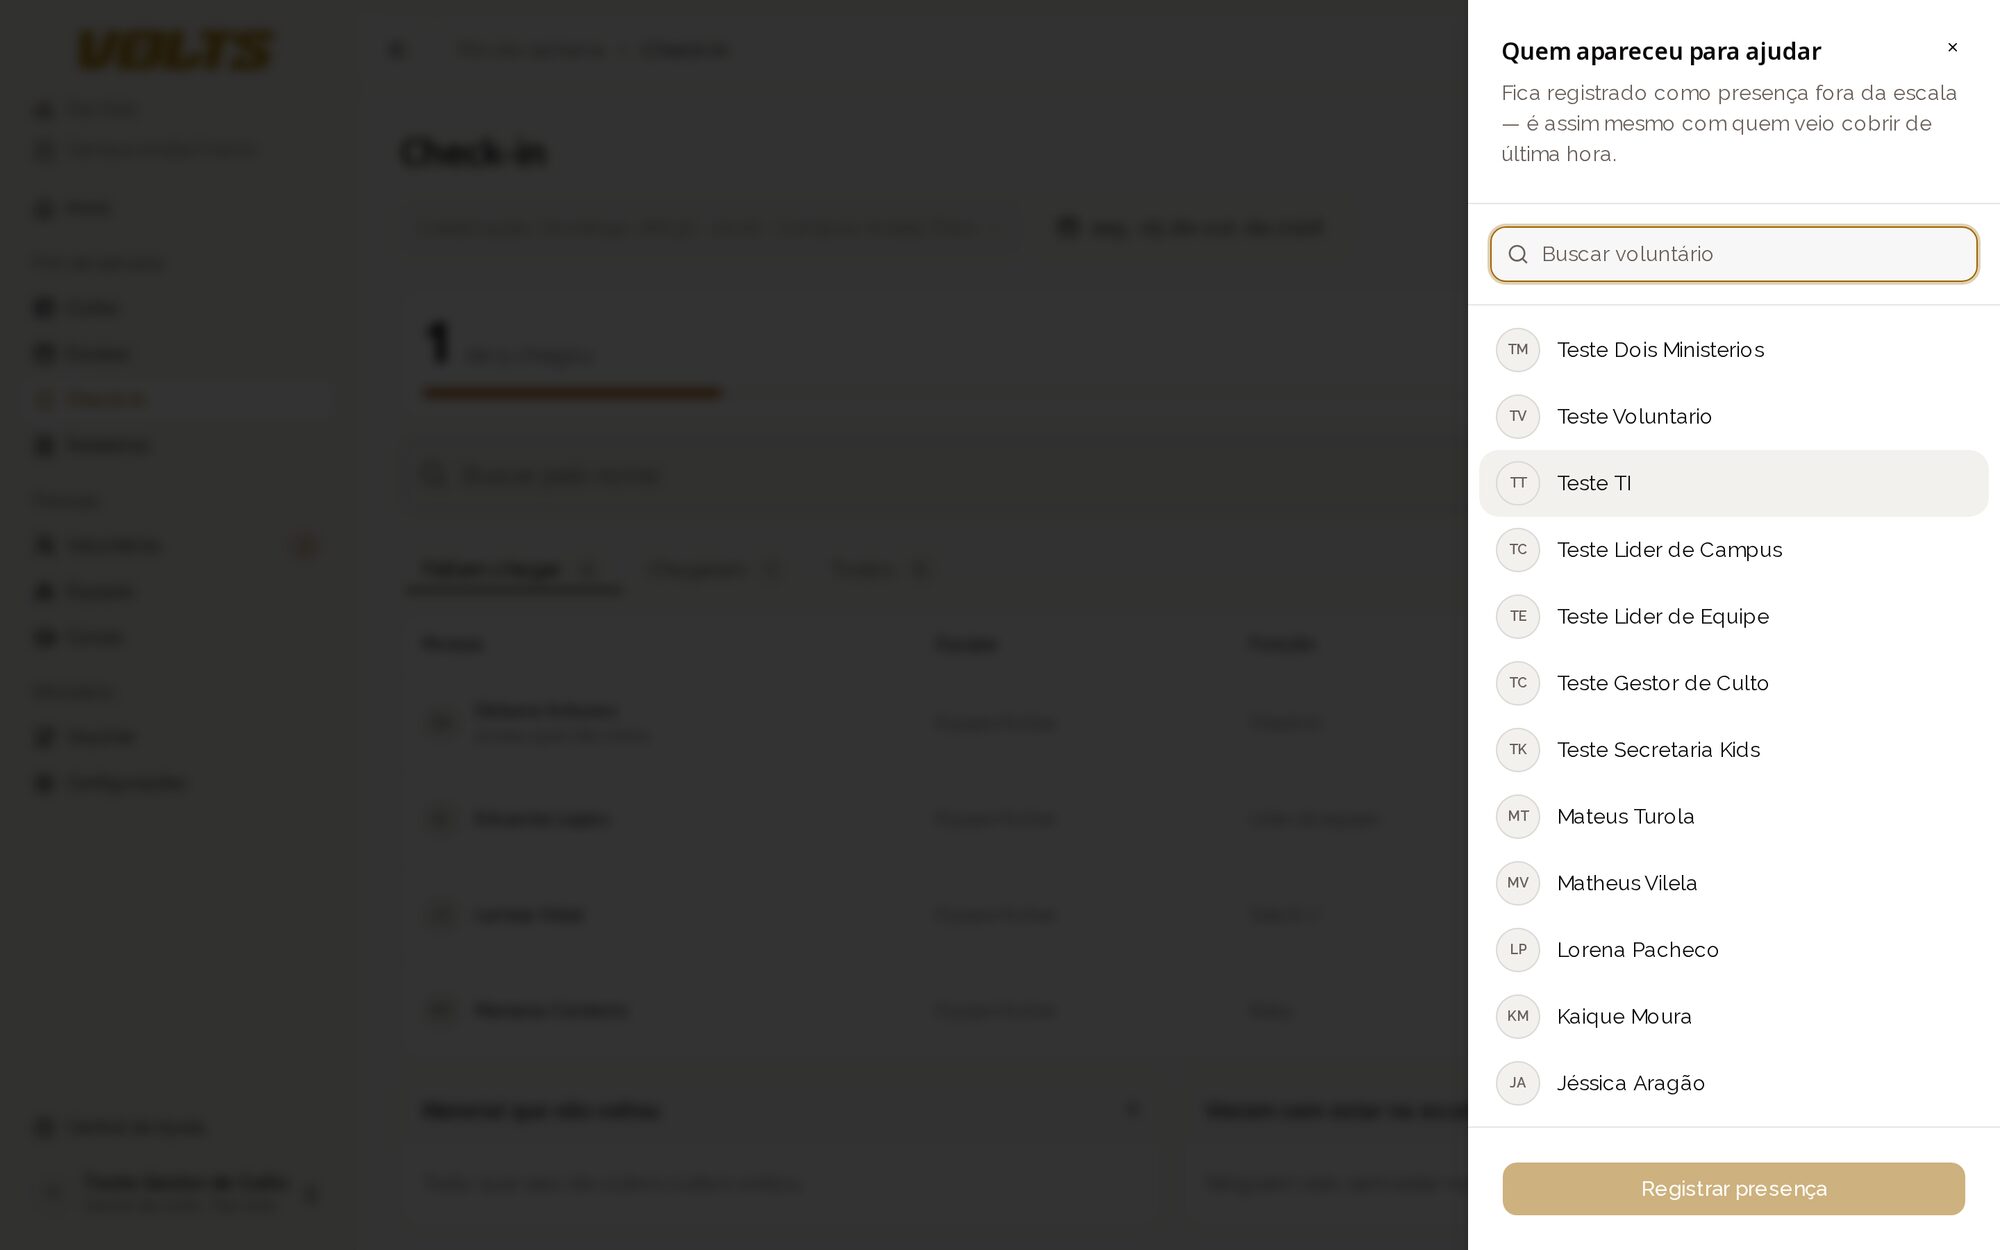This screenshot has width=2000, height=1250.
Task: Select volunteer Teste Gestor de Culto
Action: coord(1733,683)
